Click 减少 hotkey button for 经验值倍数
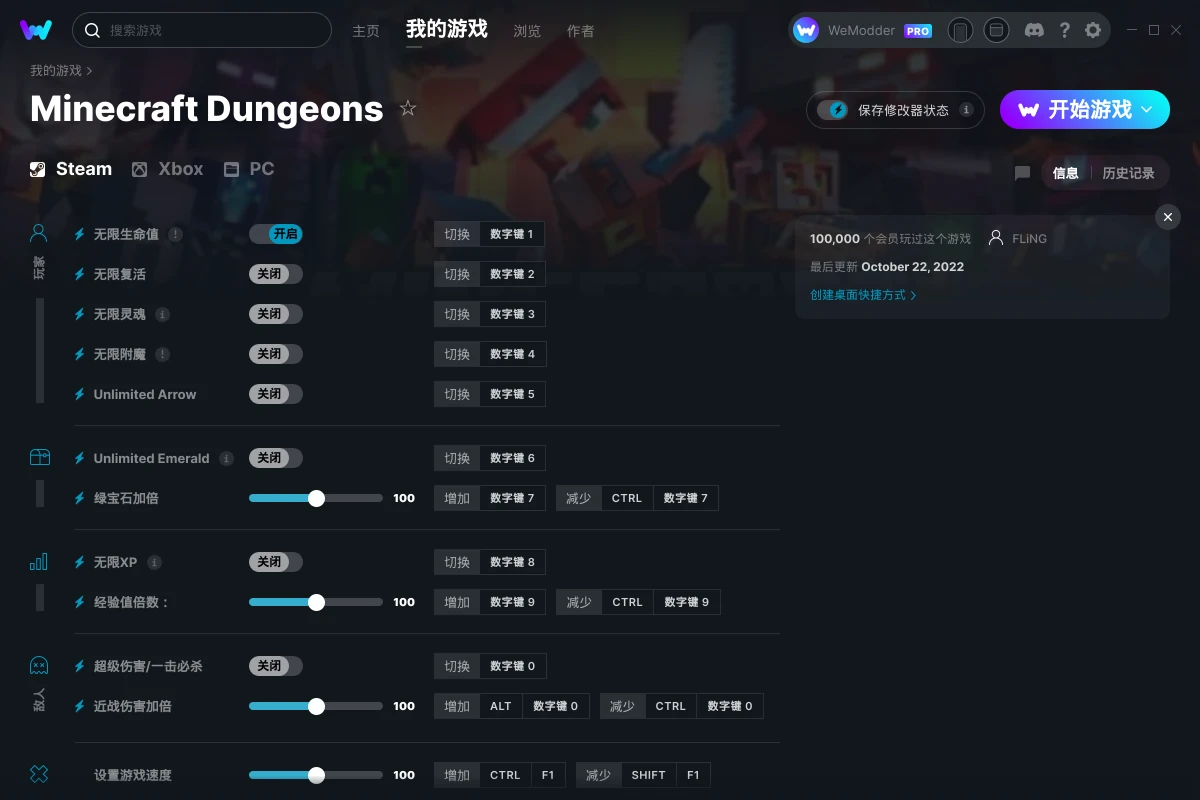Image resolution: width=1200 pixels, height=800 pixels. [x=579, y=602]
